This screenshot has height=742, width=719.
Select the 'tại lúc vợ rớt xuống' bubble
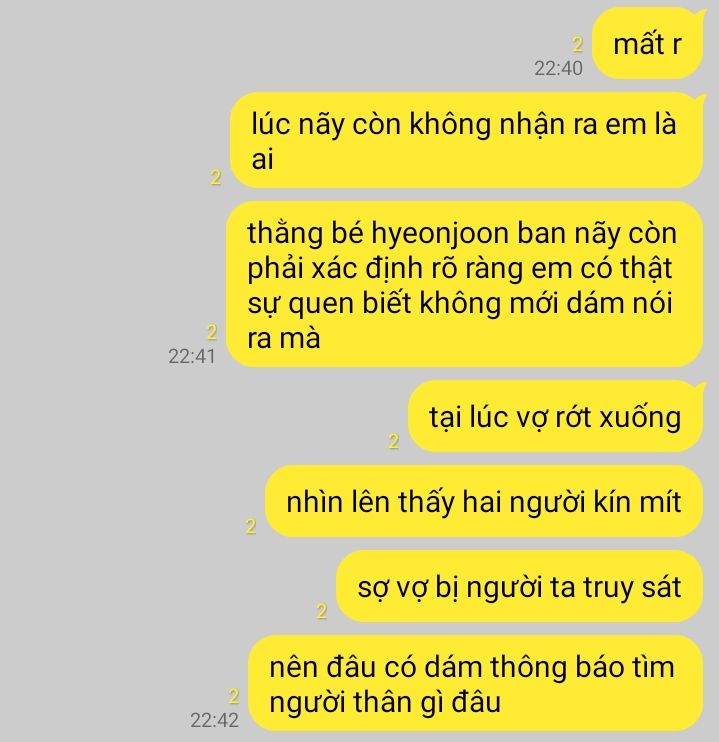pos(556,416)
